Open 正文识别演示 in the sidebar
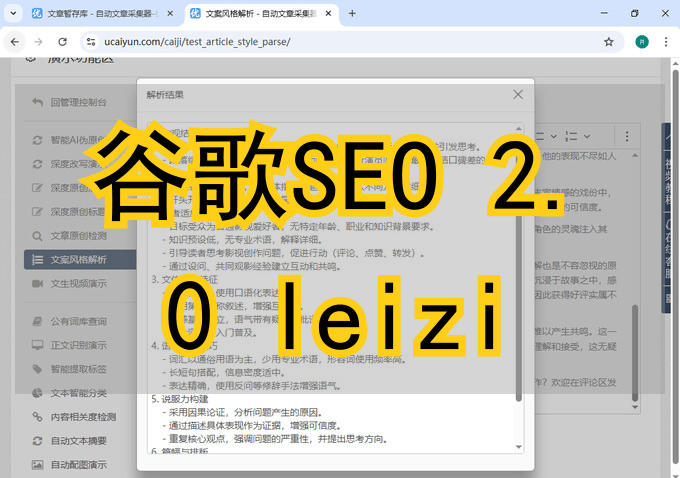Image resolution: width=680 pixels, height=478 pixels. tap(78, 345)
